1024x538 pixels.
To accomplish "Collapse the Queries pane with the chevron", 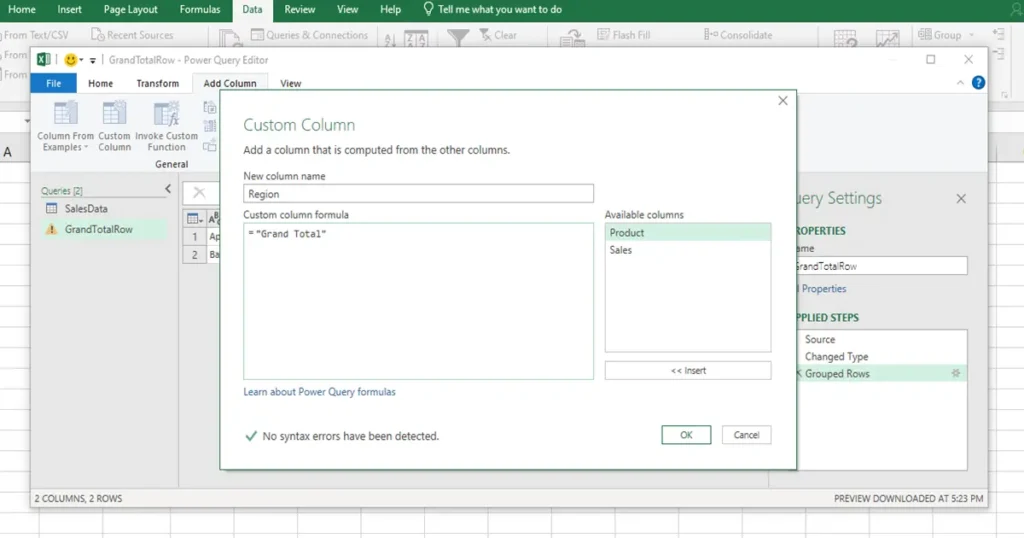I will click(168, 189).
